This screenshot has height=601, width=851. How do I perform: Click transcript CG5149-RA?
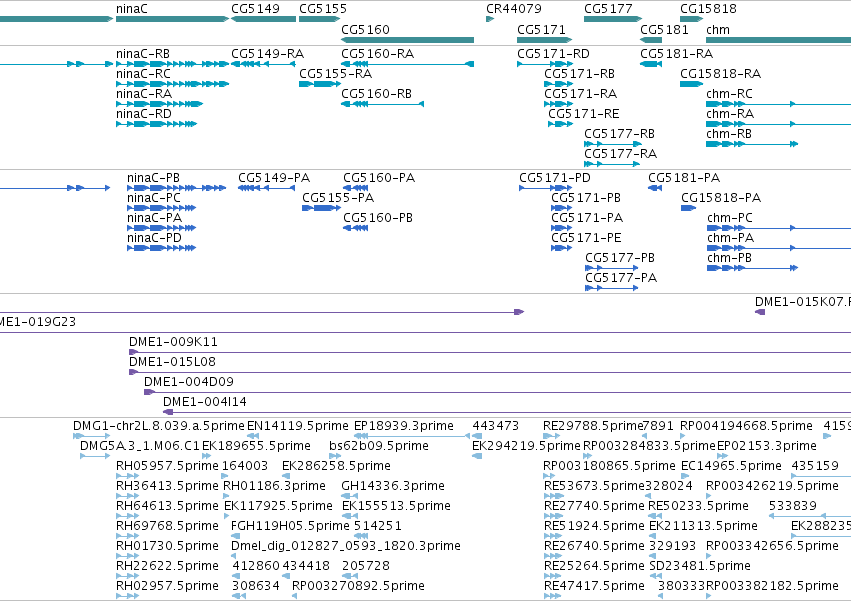click(x=268, y=54)
